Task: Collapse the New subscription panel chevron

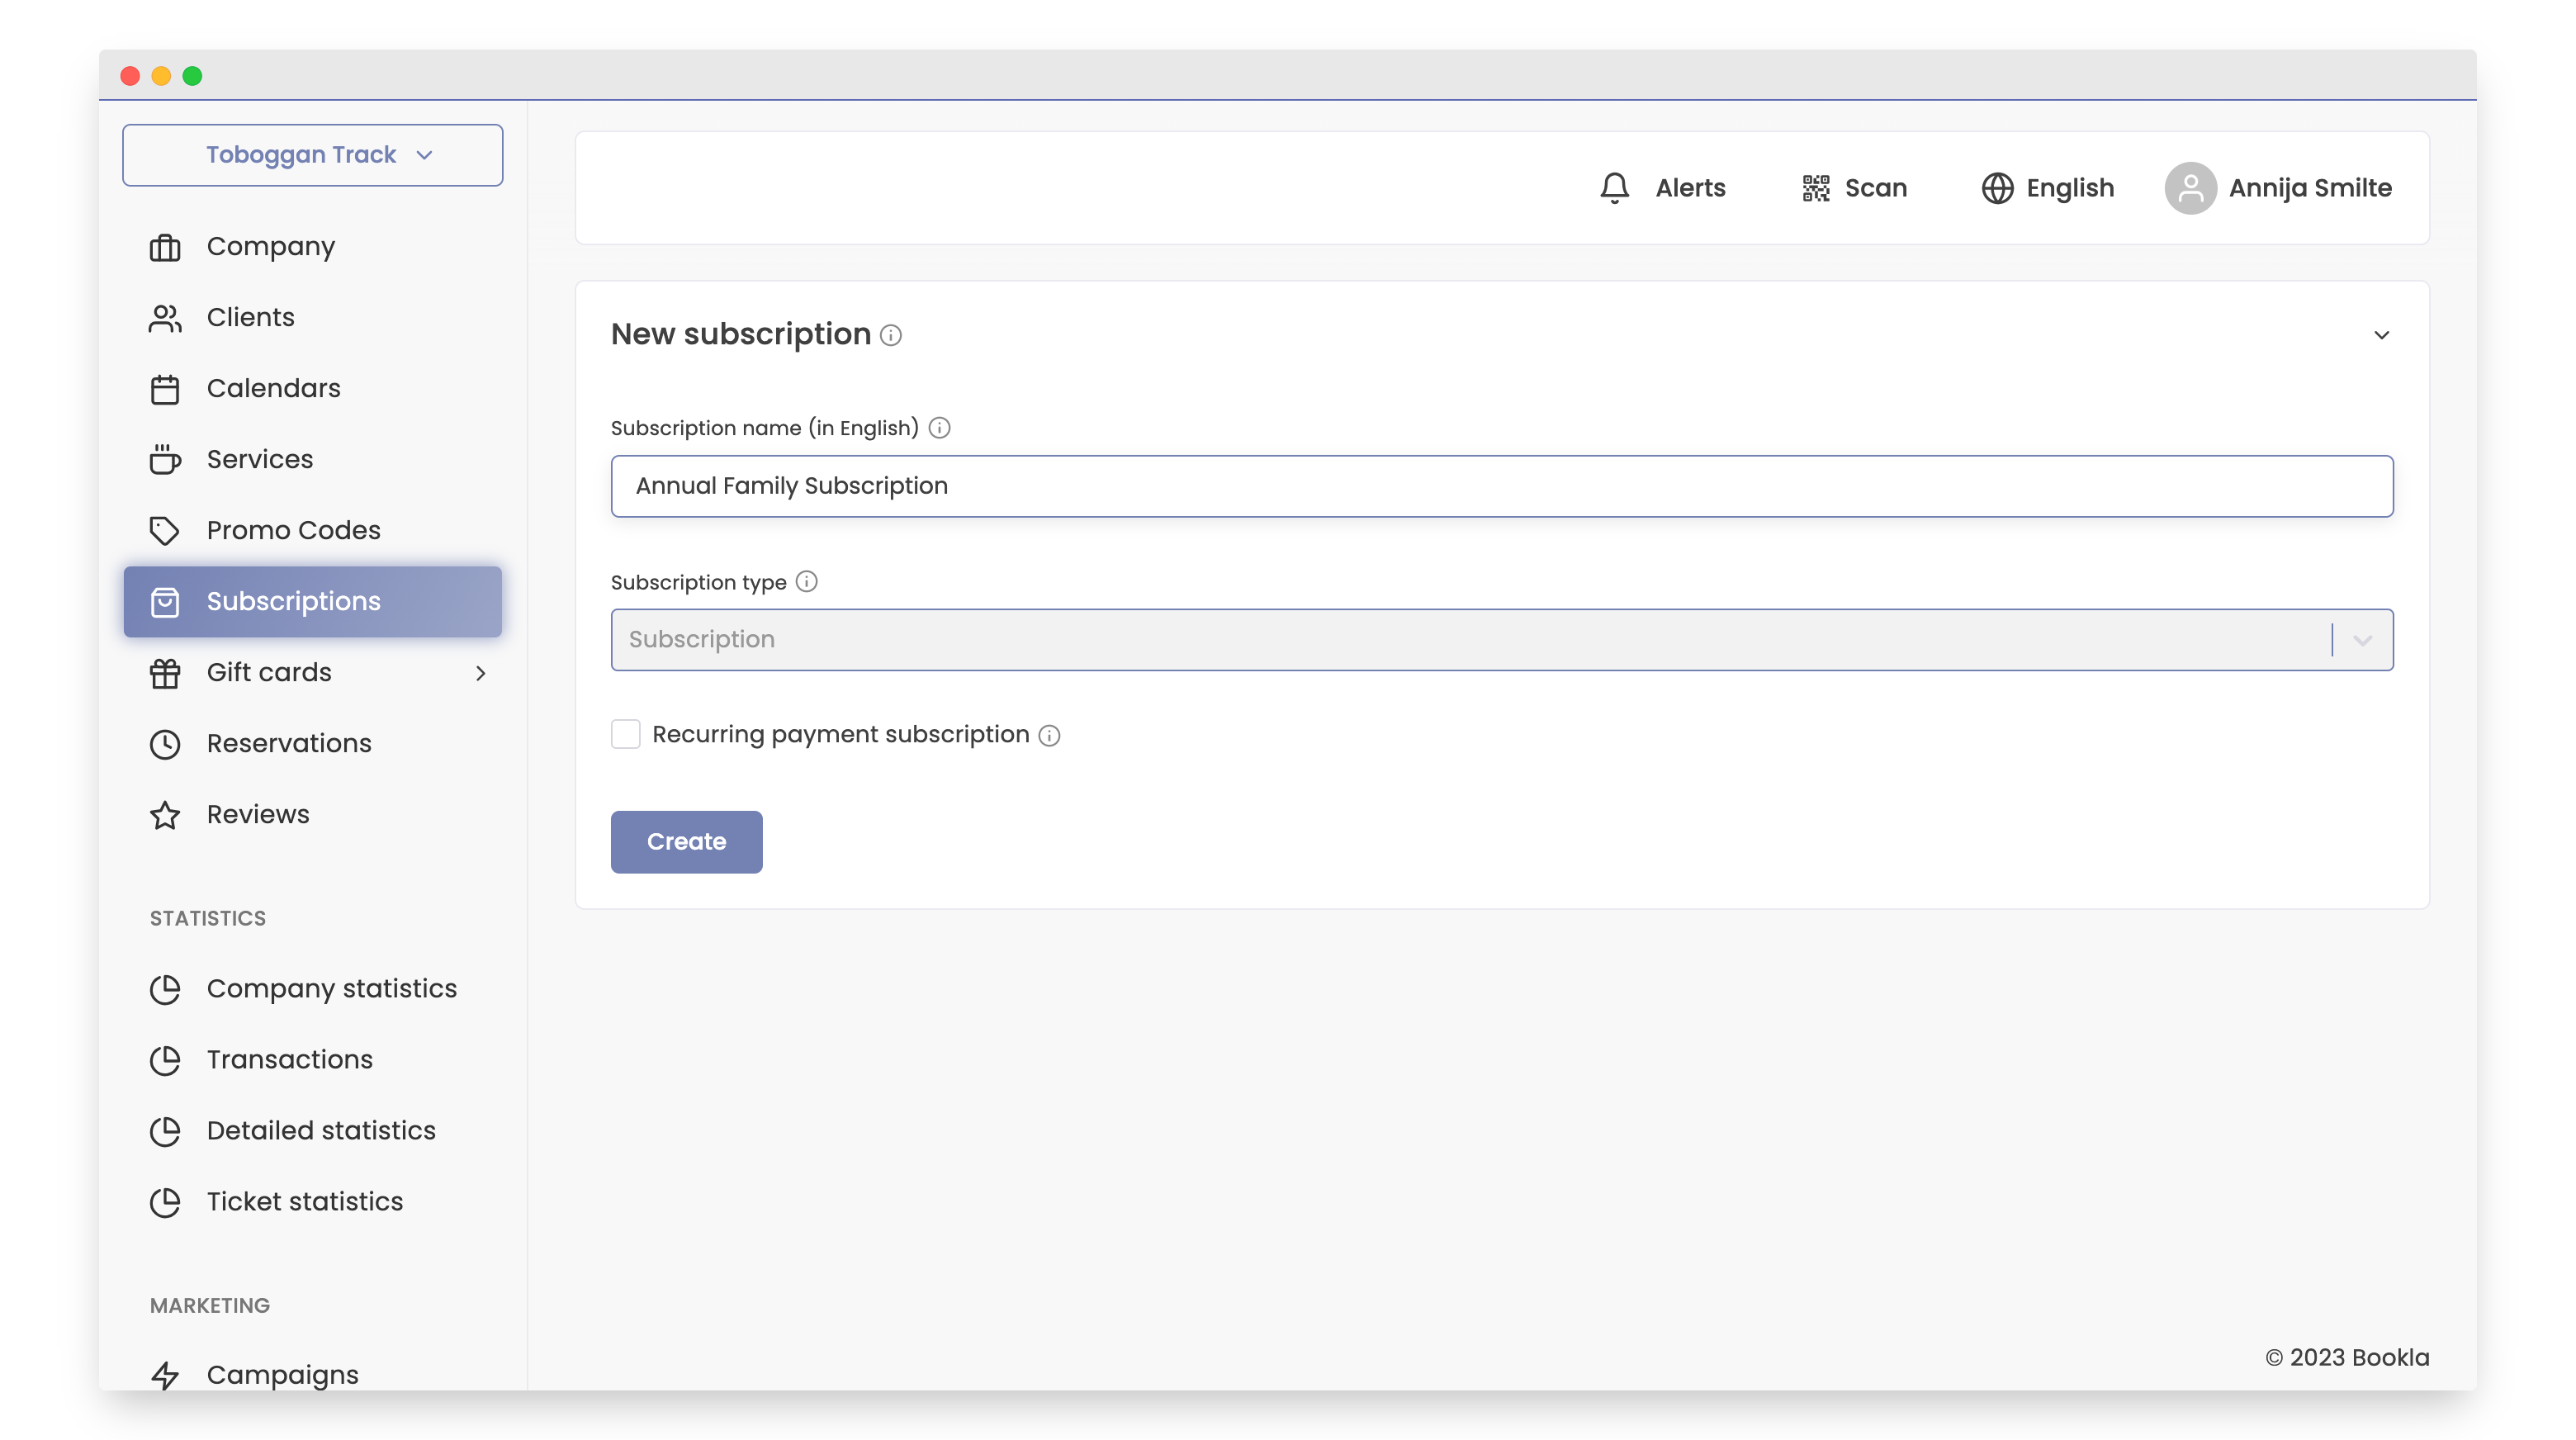Action: pos(2381,335)
